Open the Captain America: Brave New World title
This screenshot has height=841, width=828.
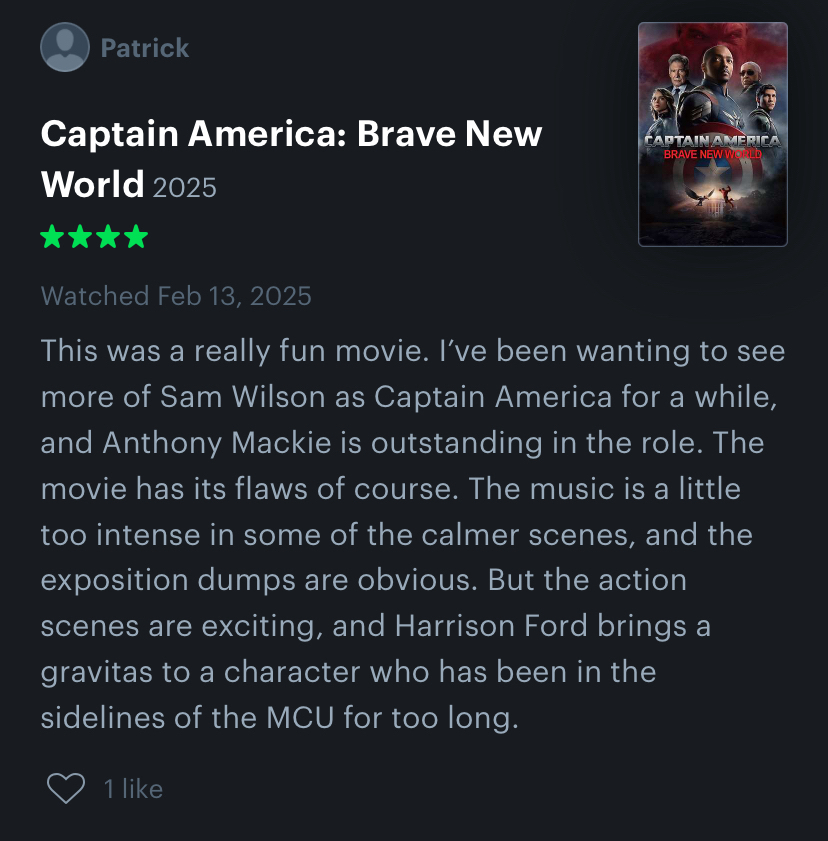point(290,134)
